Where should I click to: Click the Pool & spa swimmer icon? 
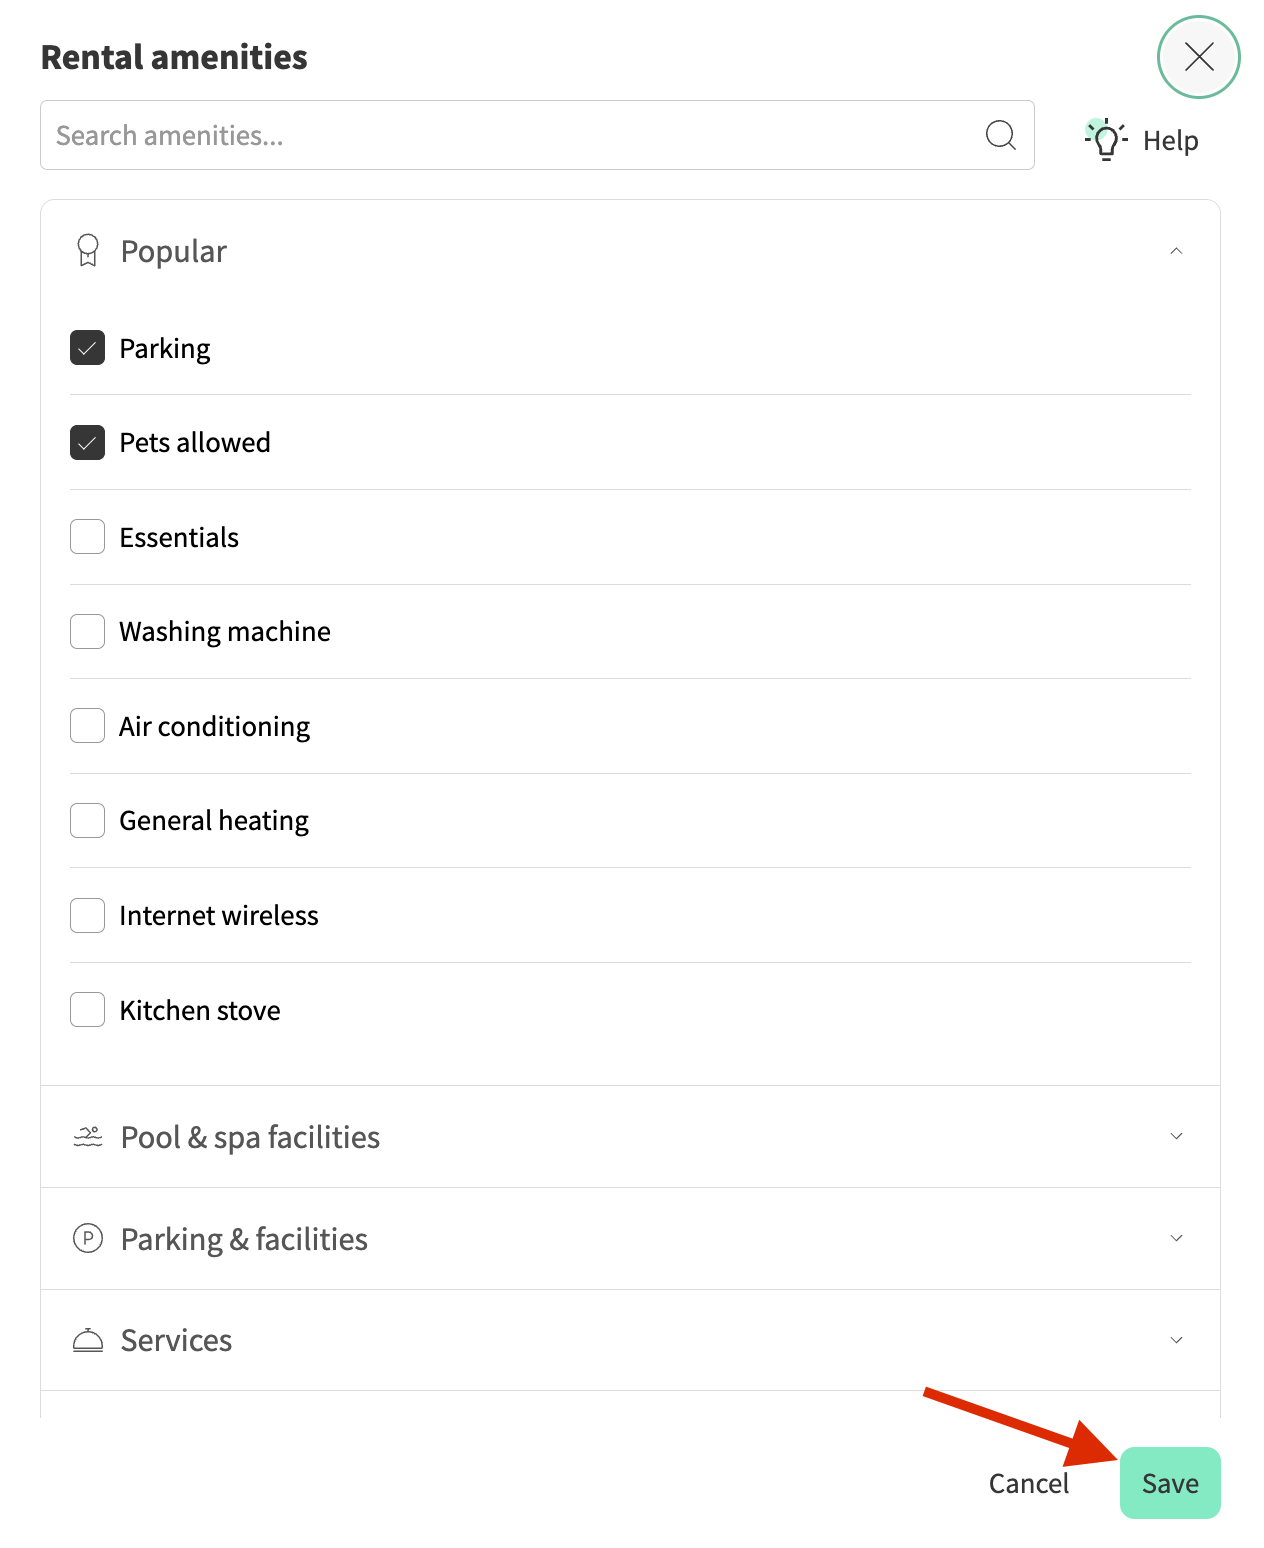pyautogui.click(x=88, y=1137)
